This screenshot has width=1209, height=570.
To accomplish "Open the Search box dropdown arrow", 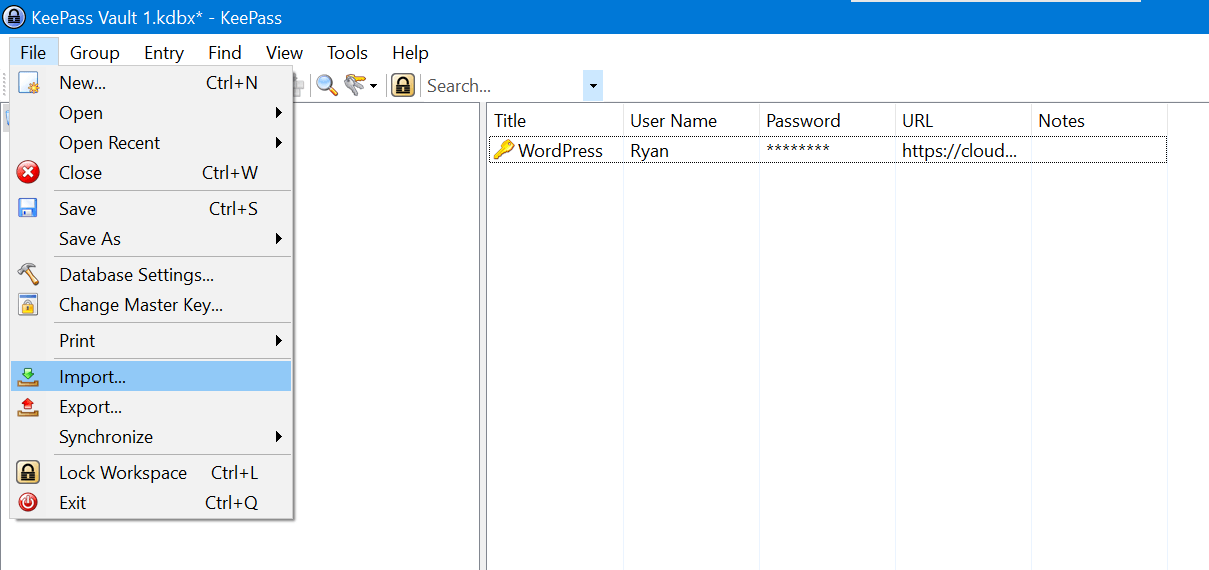I will [x=593, y=86].
